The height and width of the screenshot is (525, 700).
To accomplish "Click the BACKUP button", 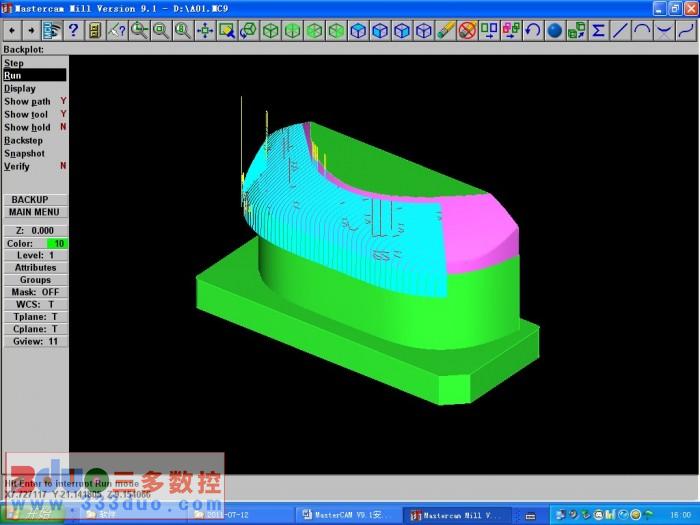I will [35, 200].
